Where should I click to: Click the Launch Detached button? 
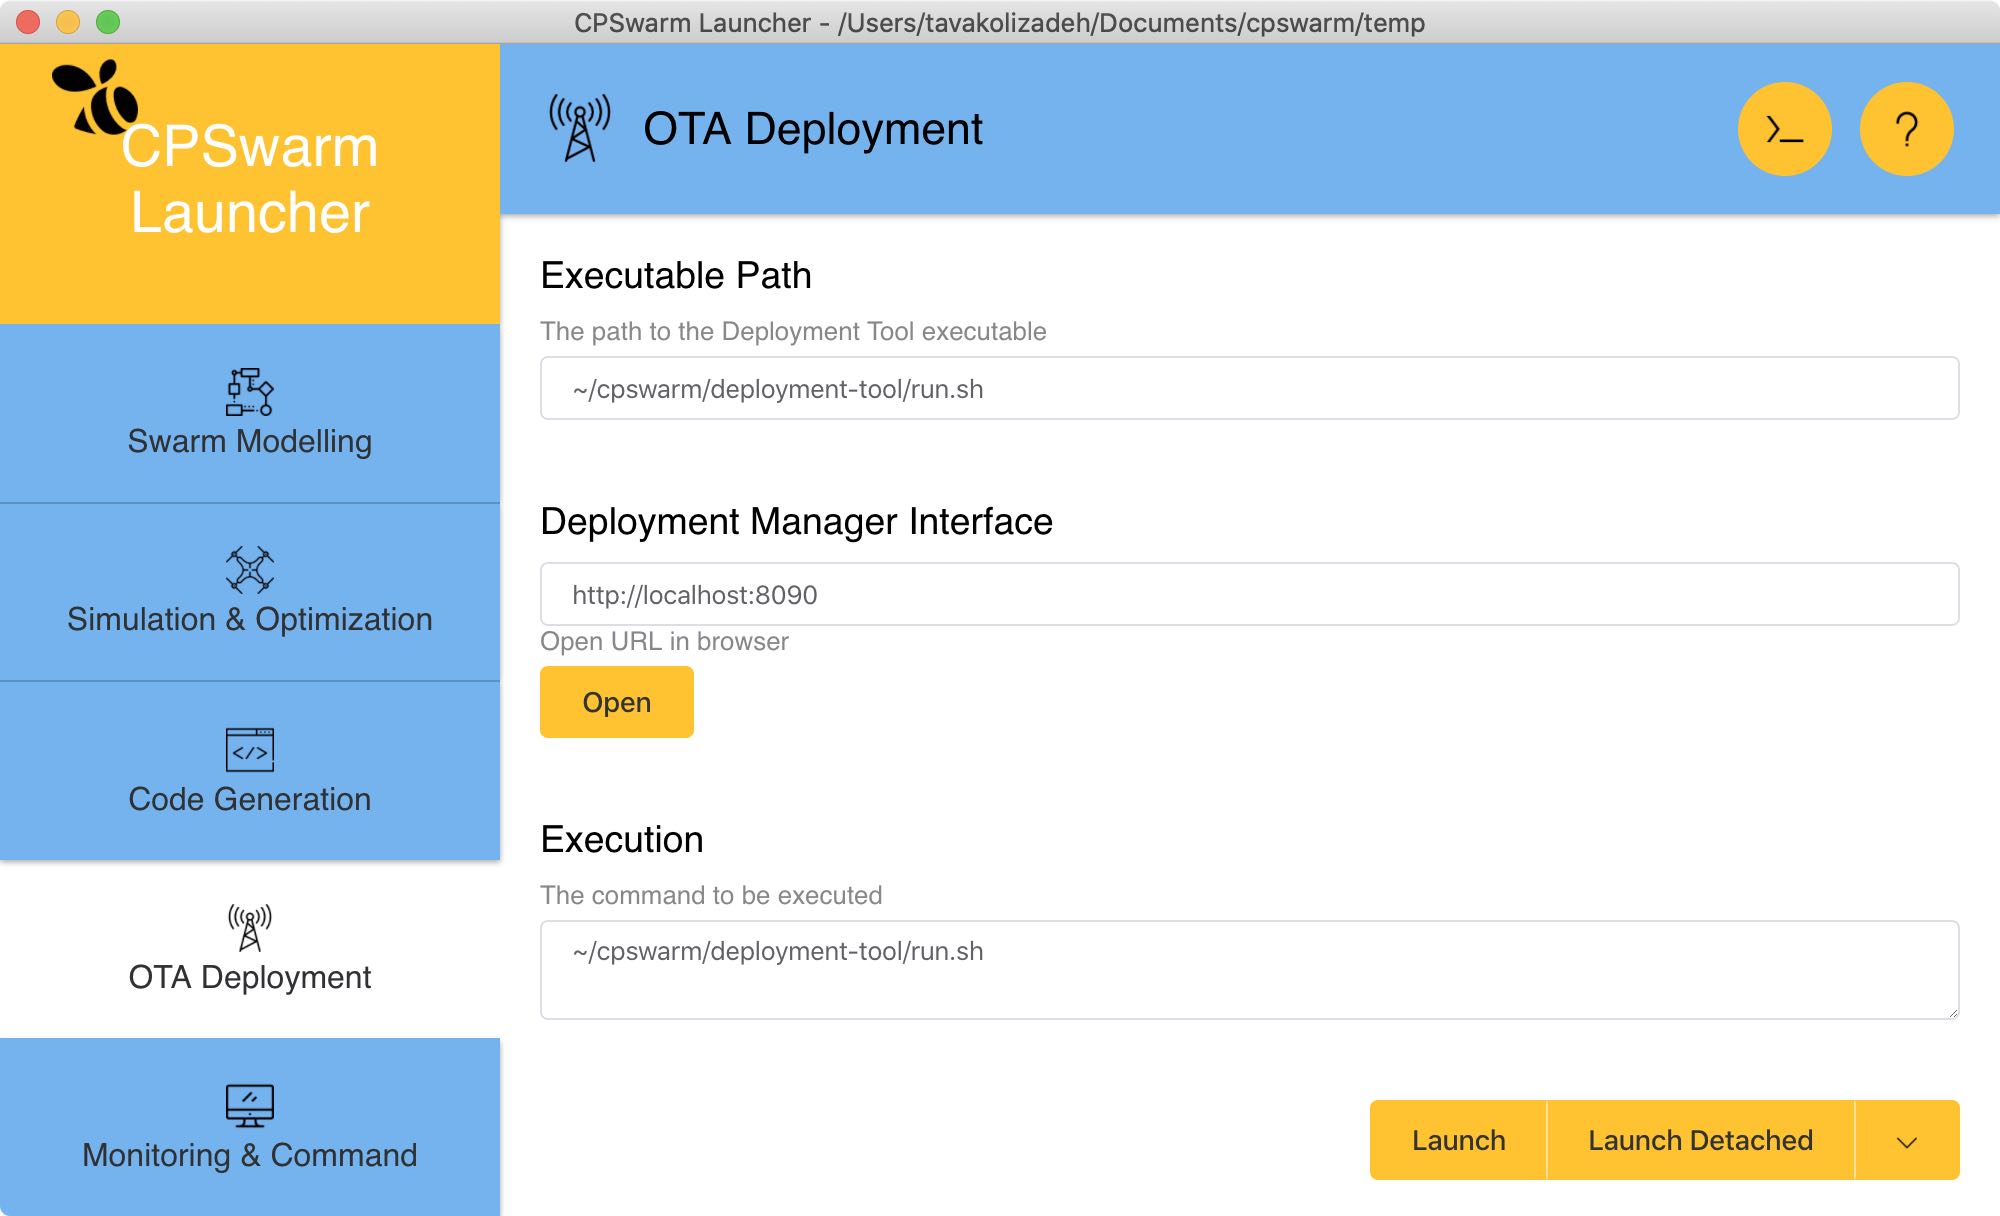[x=1699, y=1141]
